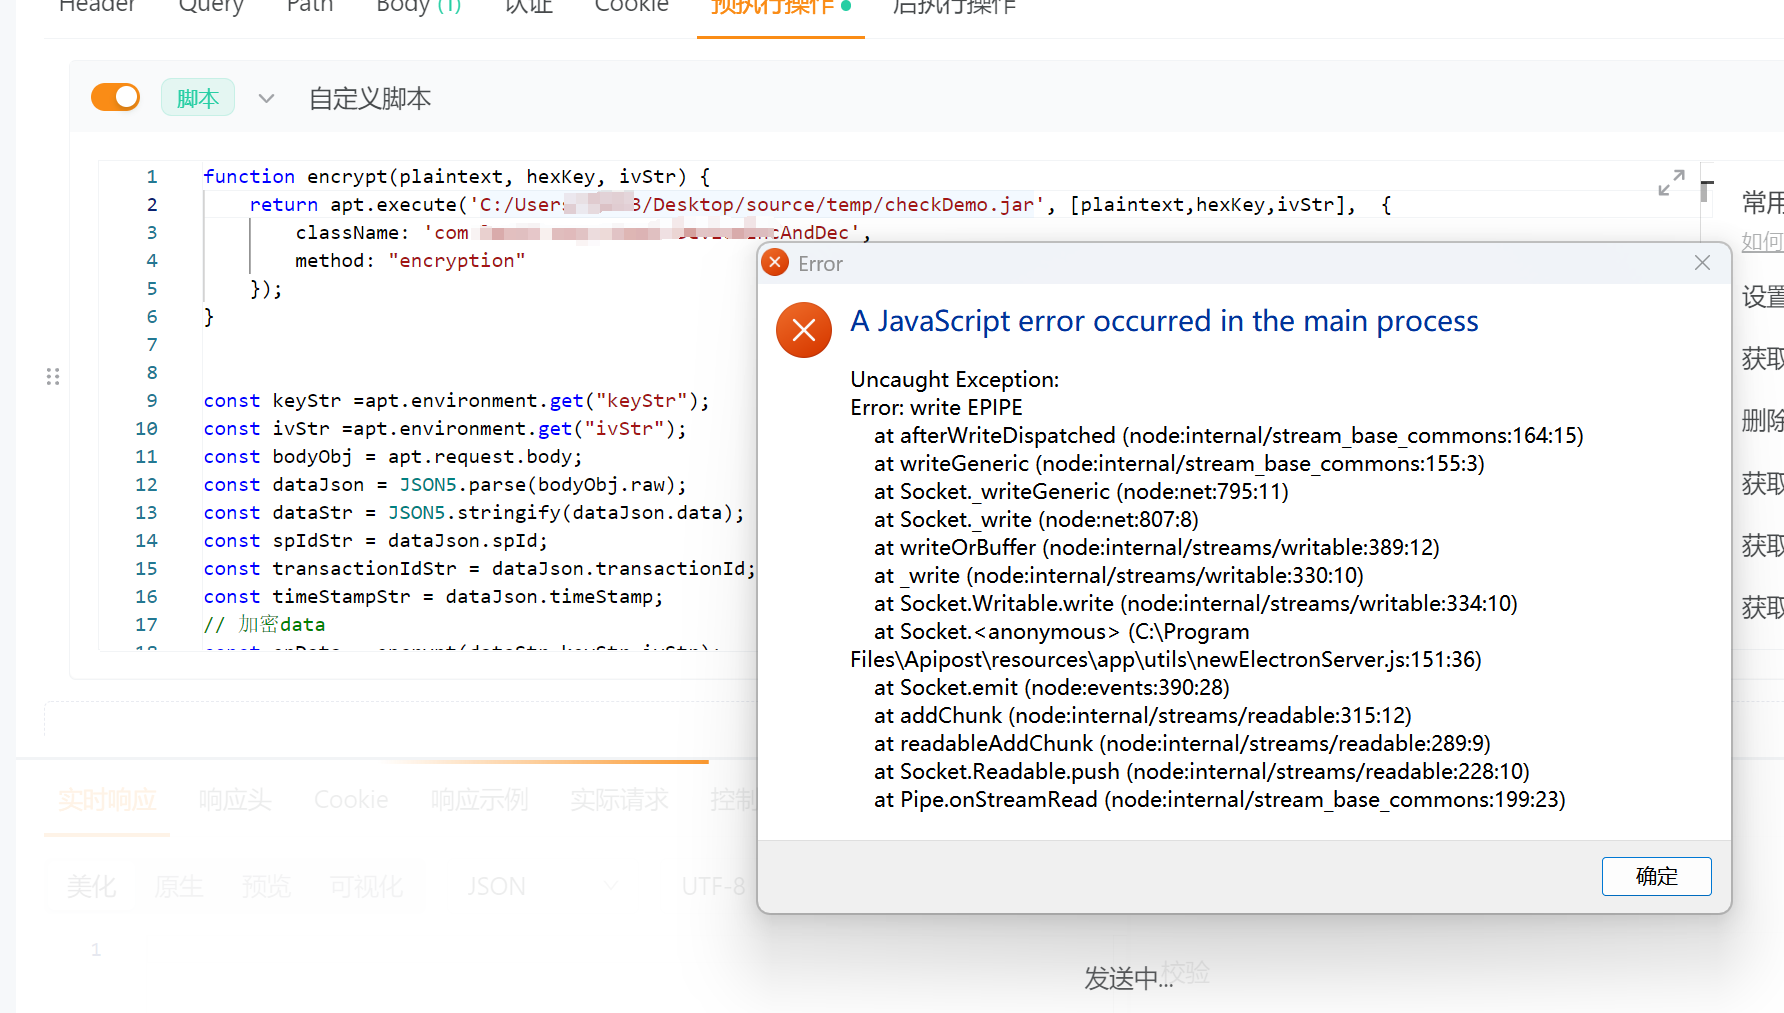Close the Error dialog with X
The width and height of the screenshot is (1784, 1013).
coord(1702,263)
